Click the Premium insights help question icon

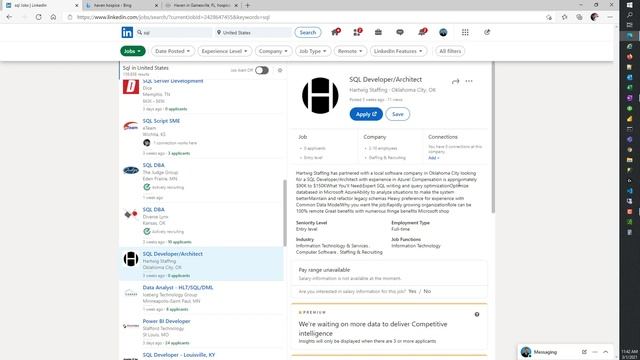tap(477, 314)
